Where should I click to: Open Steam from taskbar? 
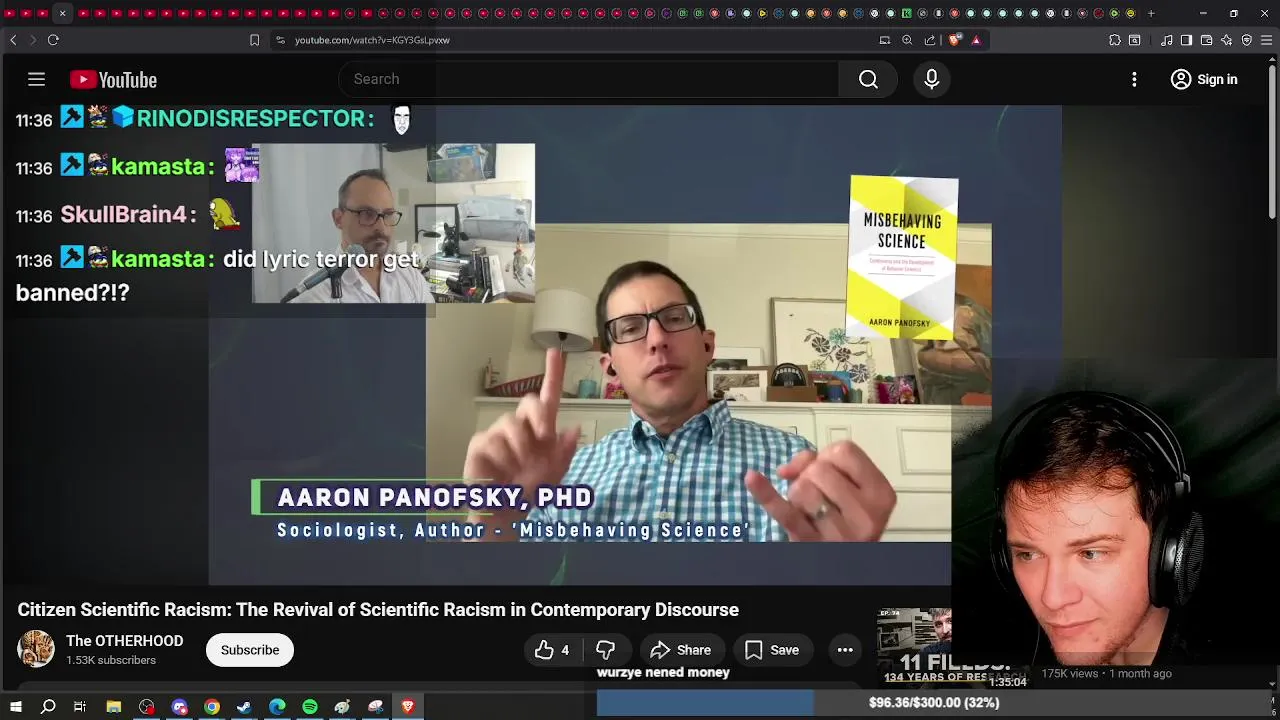pyautogui.click(x=244, y=707)
